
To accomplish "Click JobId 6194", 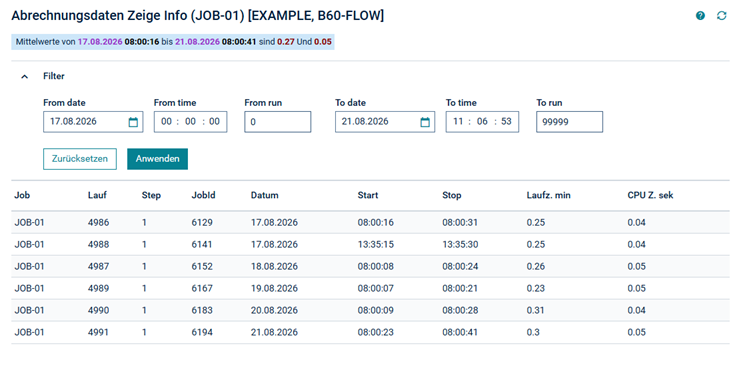I will point(202,332).
